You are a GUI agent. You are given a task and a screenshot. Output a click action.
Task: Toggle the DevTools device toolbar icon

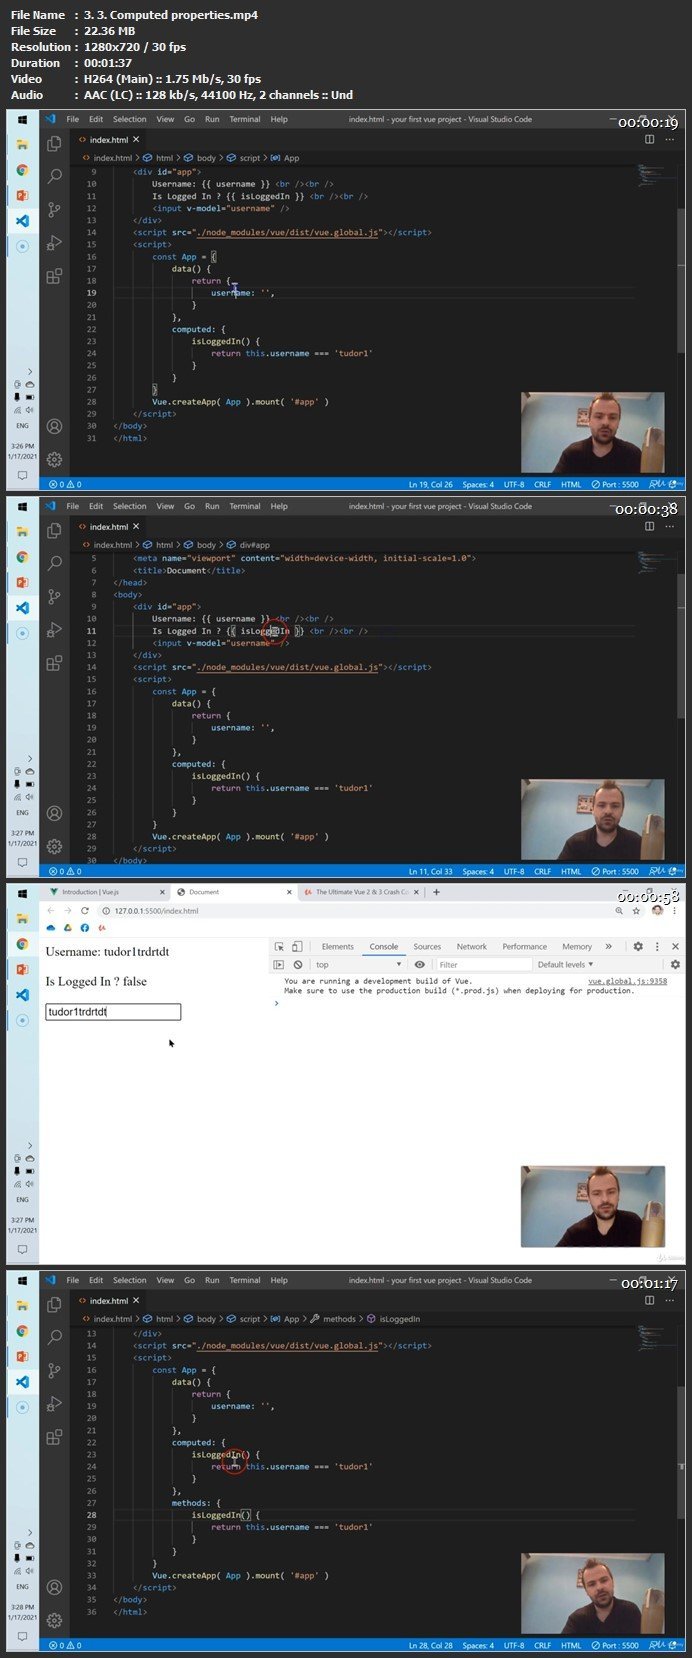click(x=297, y=946)
